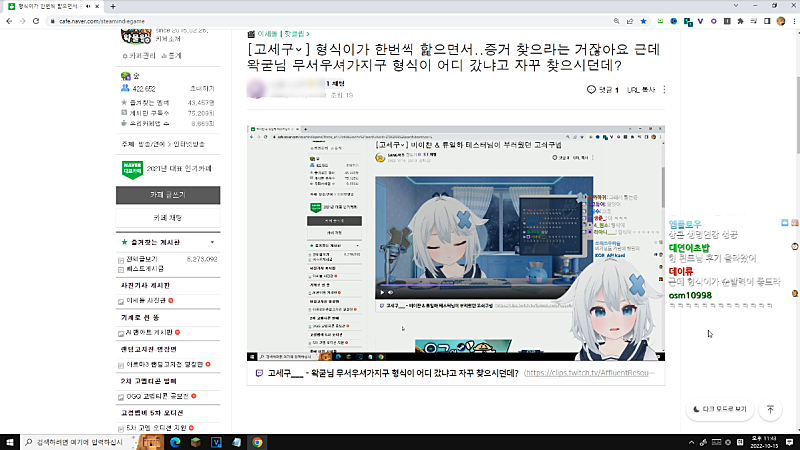
Task: Open the Extensions puzzle piece menu
Action: 740,21
